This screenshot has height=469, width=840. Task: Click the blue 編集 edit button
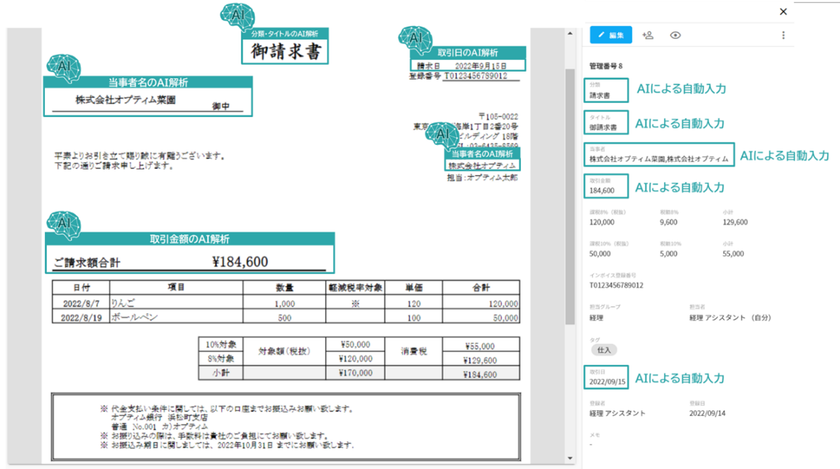(x=611, y=35)
